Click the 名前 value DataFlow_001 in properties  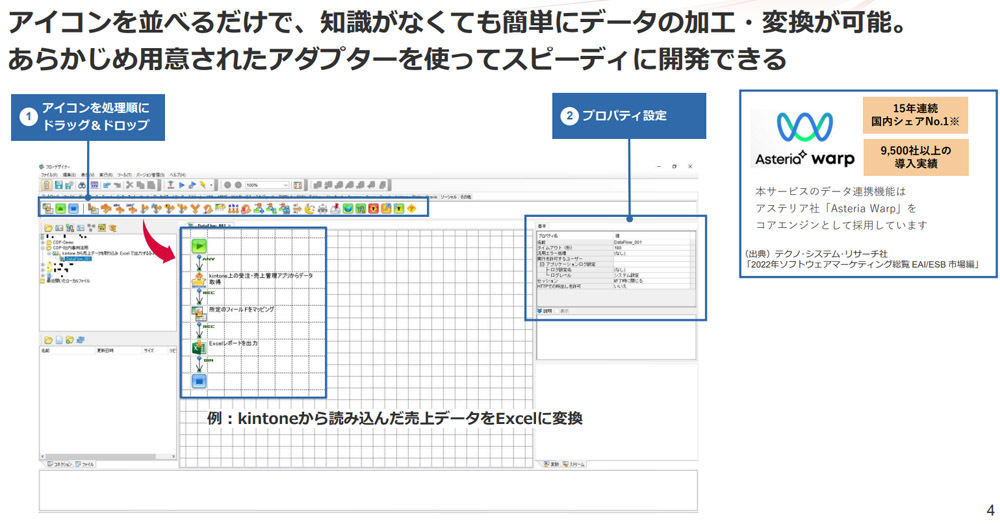click(652, 242)
